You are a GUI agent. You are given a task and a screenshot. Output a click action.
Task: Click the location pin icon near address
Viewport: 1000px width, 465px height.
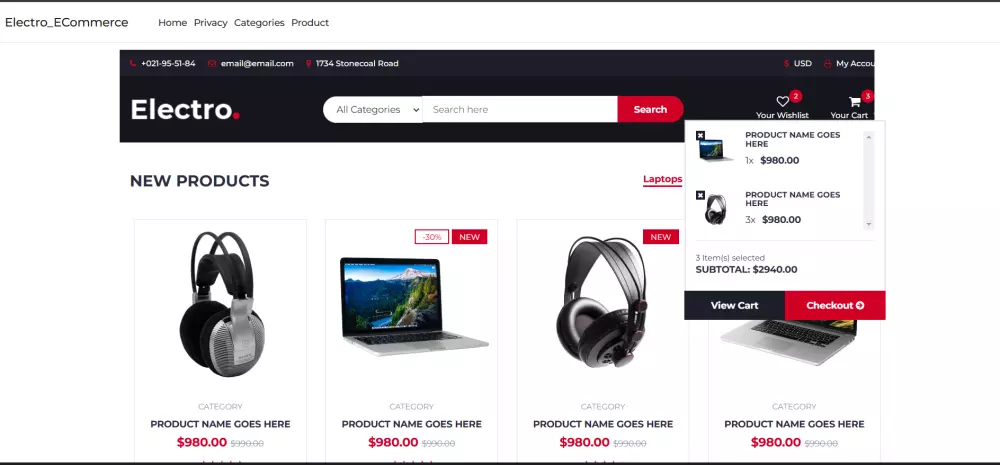[x=309, y=63]
